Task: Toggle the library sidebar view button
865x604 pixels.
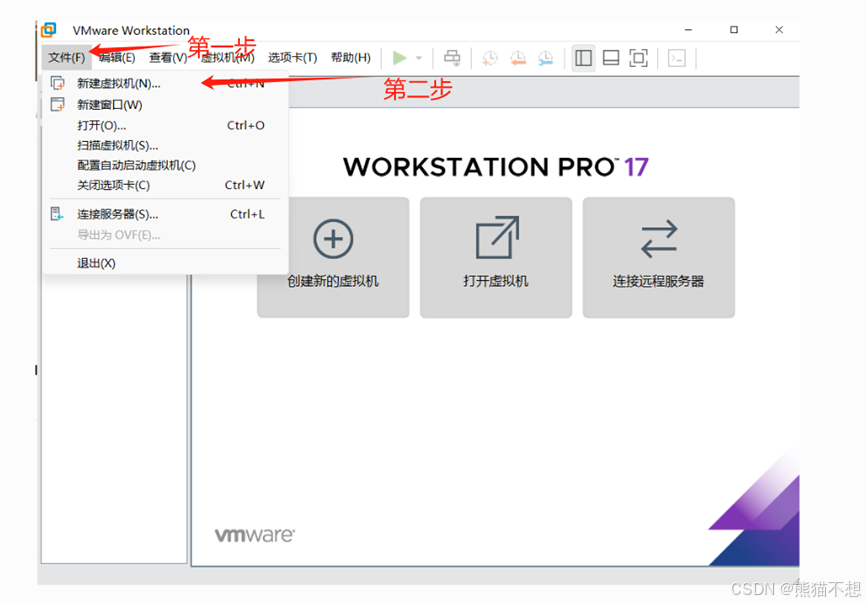Action: tap(583, 58)
